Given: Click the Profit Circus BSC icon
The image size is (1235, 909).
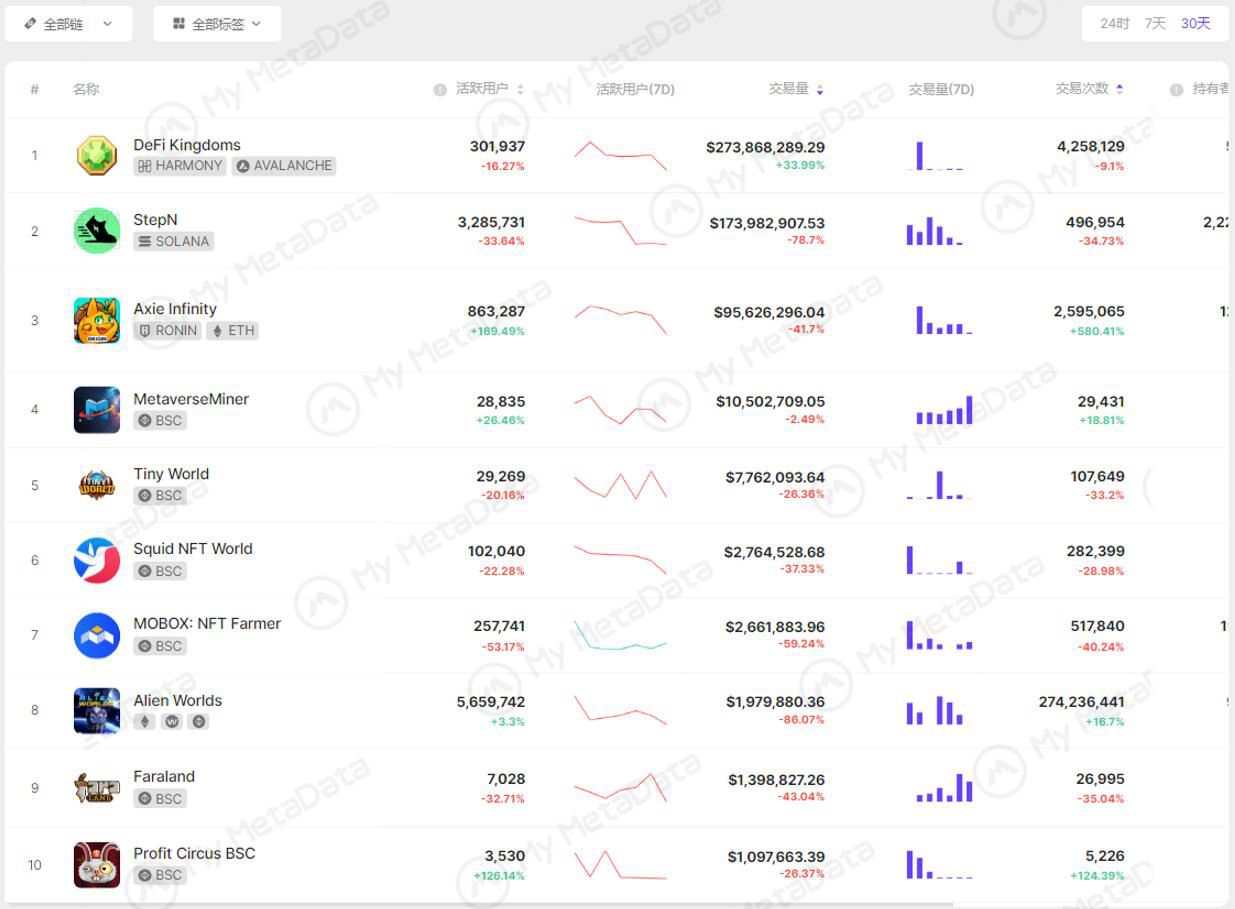Looking at the screenshot, I should pyautogui.click(x=97, y=865).
